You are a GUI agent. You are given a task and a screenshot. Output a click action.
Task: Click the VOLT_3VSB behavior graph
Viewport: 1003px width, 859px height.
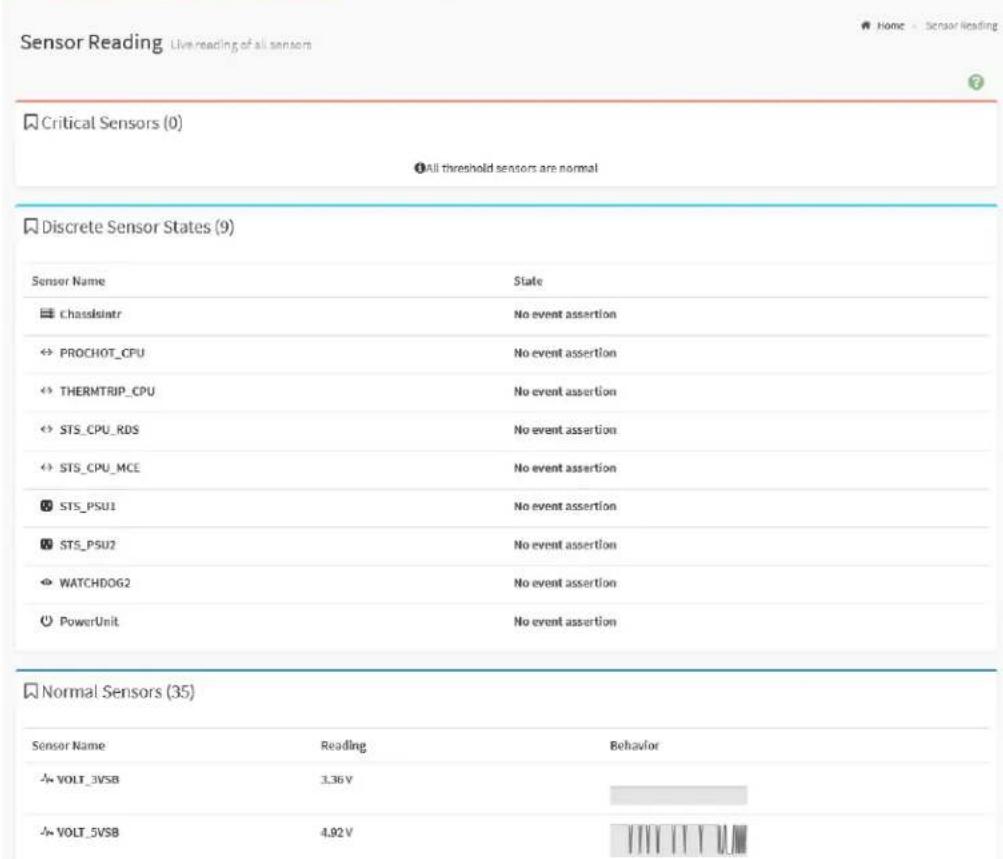click(678, 795)
